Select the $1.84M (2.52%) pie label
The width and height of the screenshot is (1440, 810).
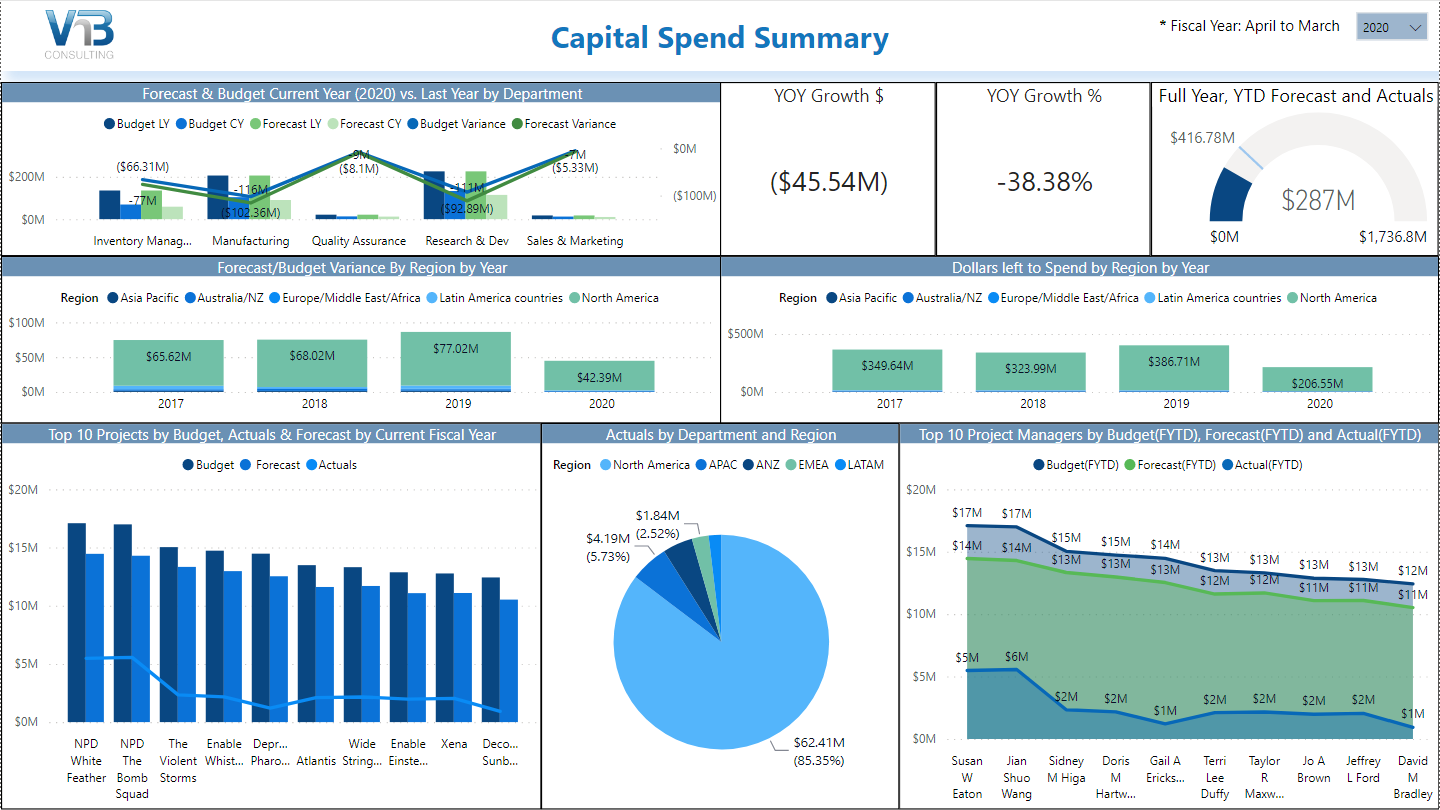(x=658, y=523)
